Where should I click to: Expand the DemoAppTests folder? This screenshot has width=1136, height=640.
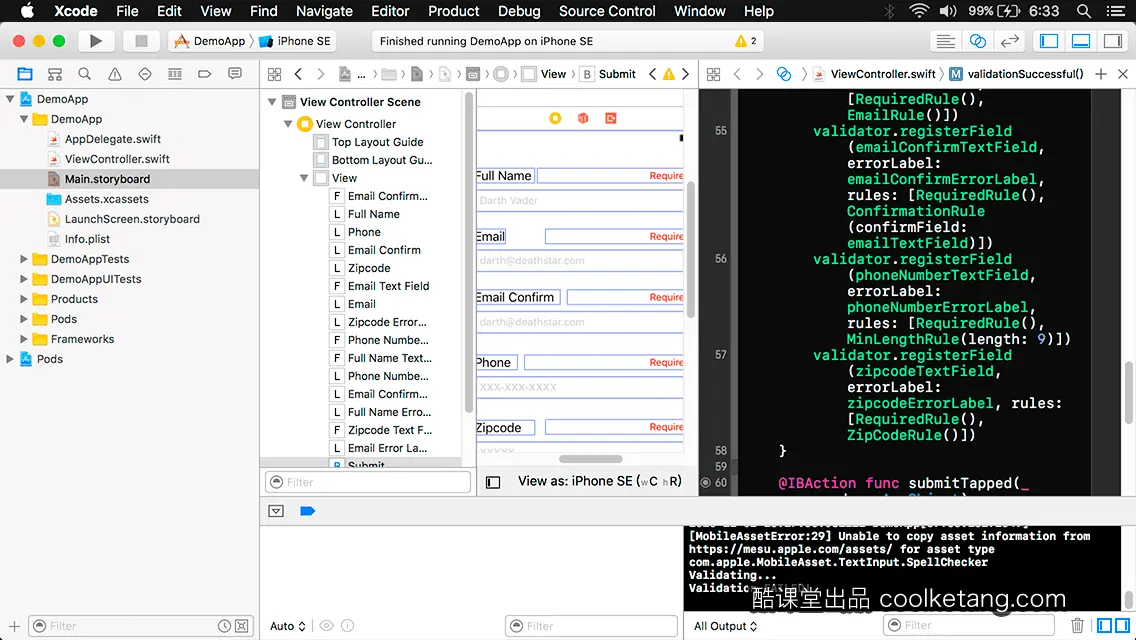[x=24, y=259]
